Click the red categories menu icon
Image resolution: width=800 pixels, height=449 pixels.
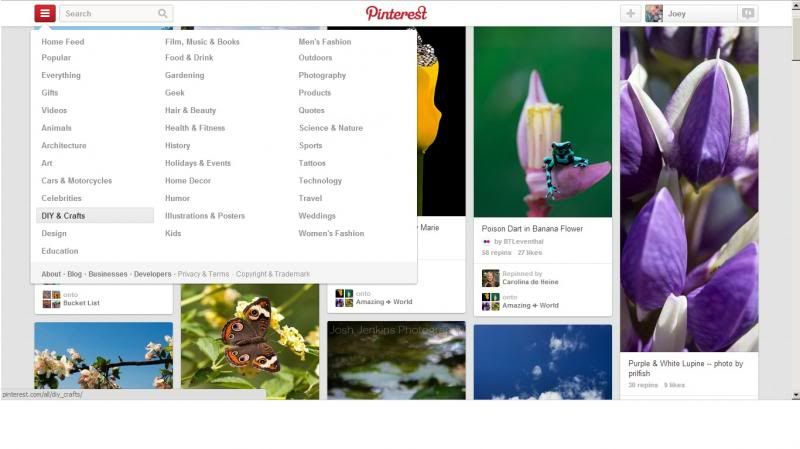(45, 13)
